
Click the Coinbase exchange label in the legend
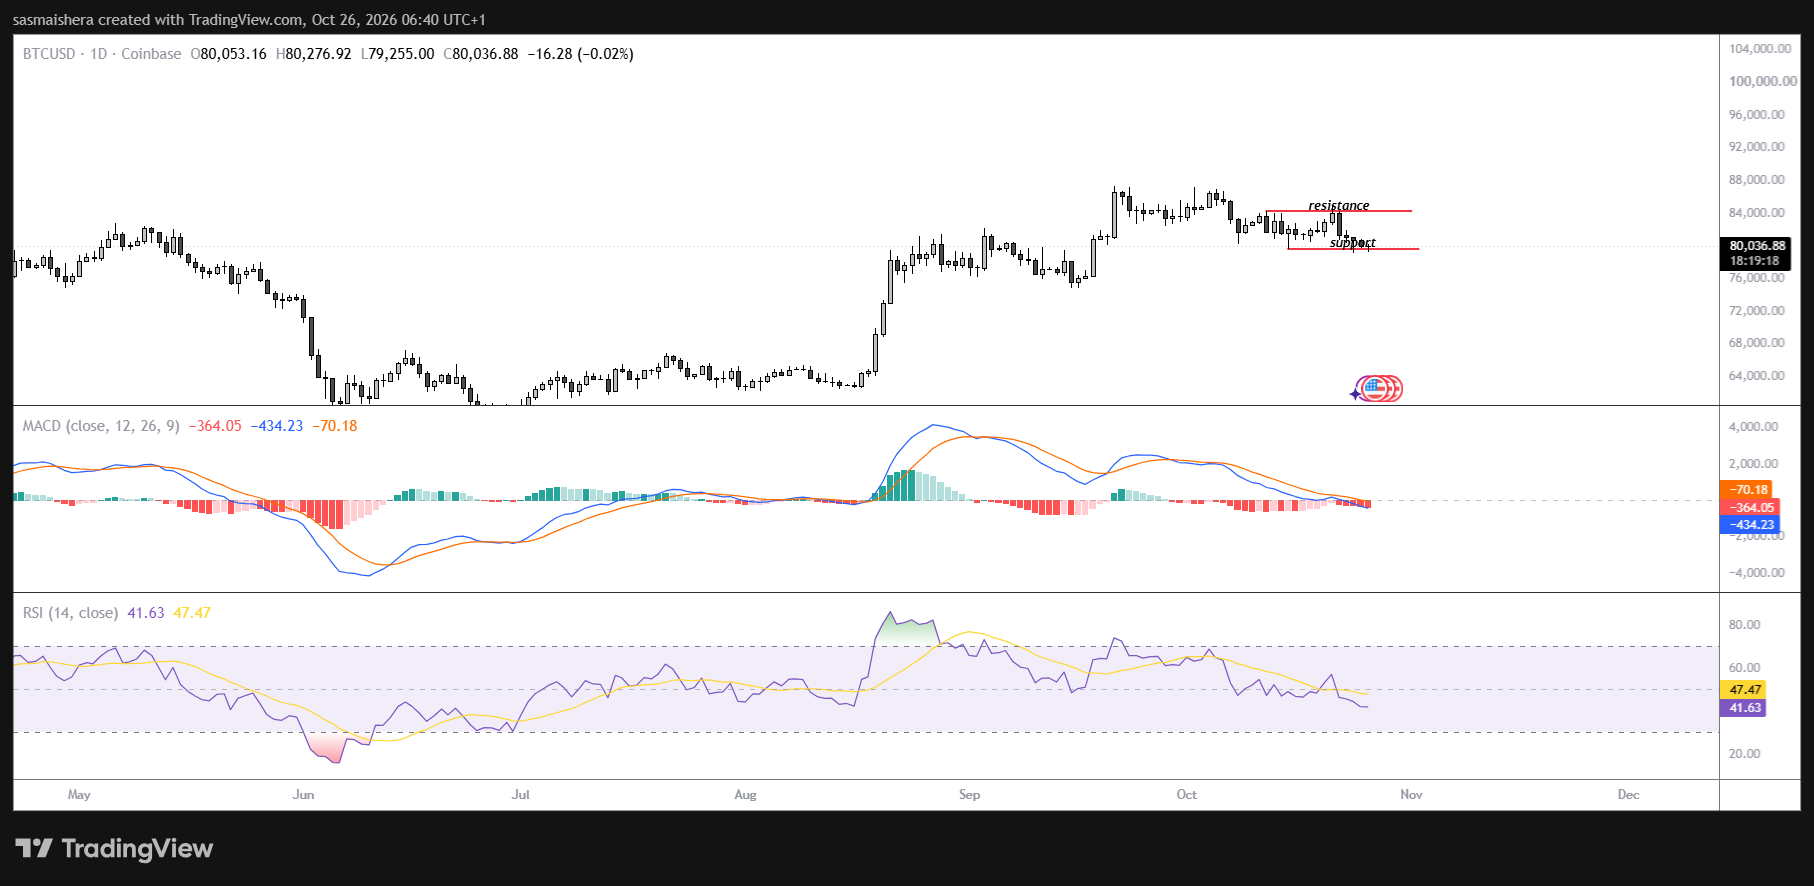coord(151,54)
